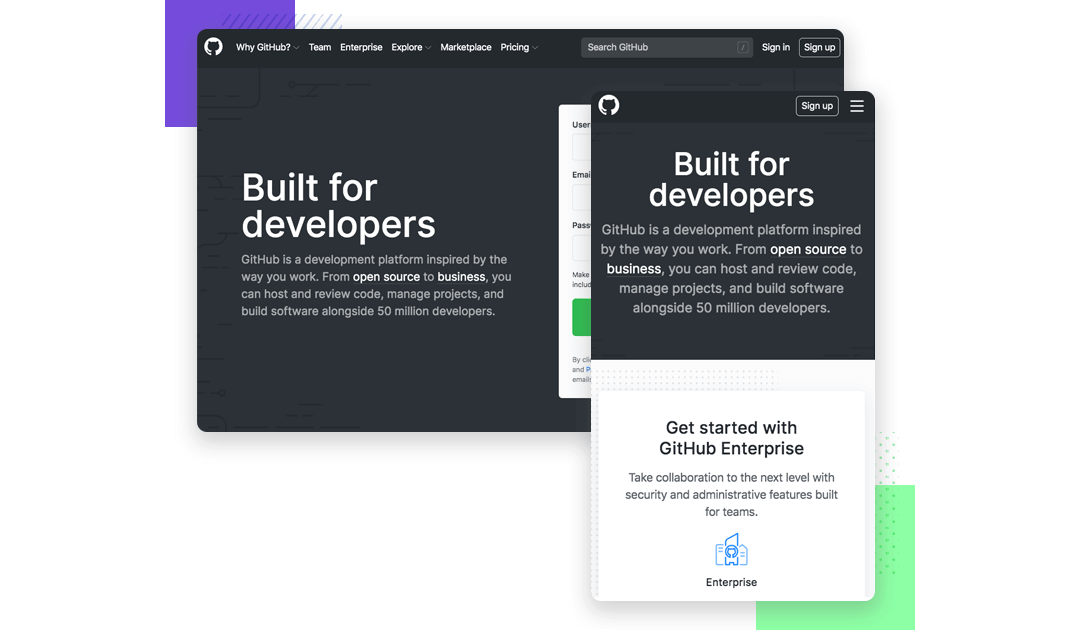Viewport: 1080px width, 630px height.
Task: Click the GitHub logo in mobile view
Action: (609, 105)
